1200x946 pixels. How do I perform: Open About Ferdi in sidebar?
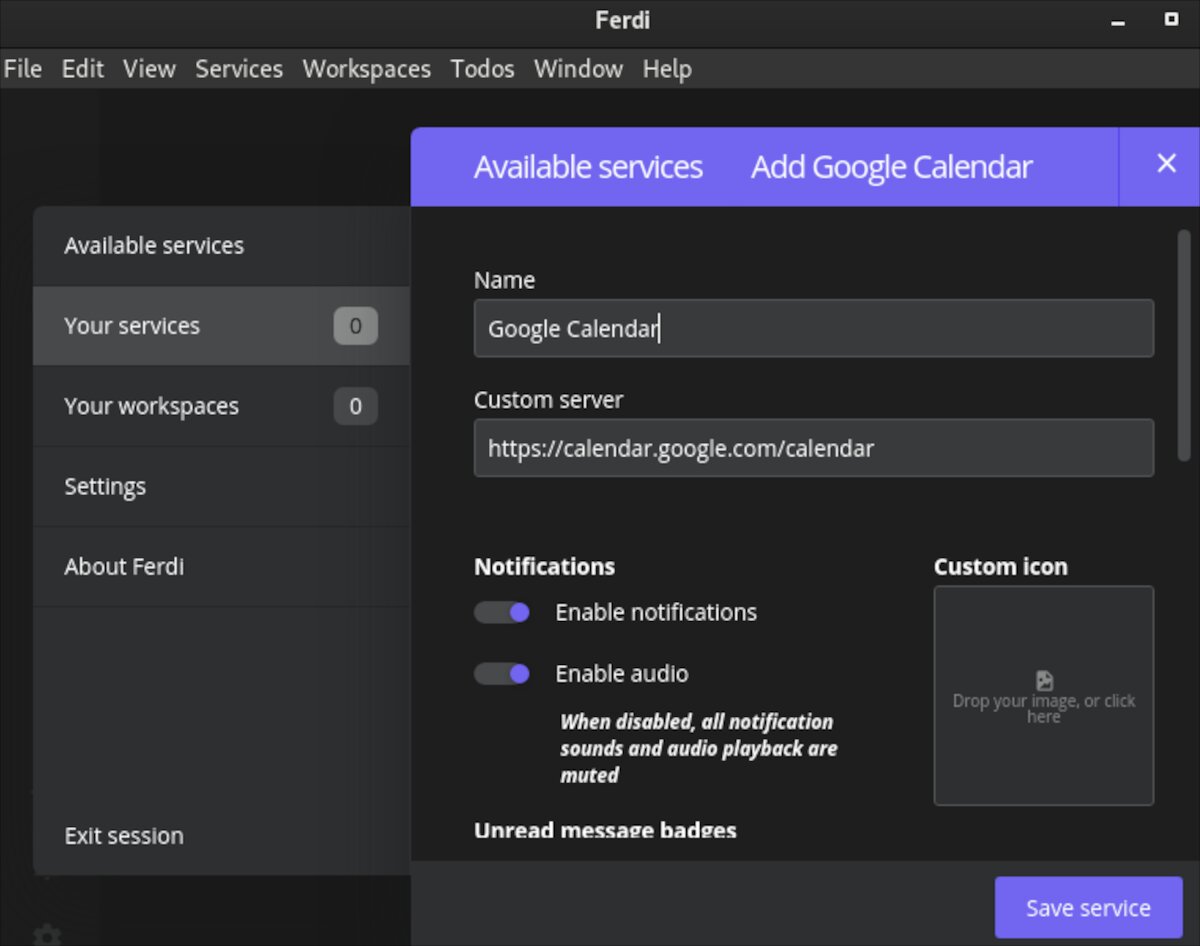pyautogui.click(x=124, y=567)
